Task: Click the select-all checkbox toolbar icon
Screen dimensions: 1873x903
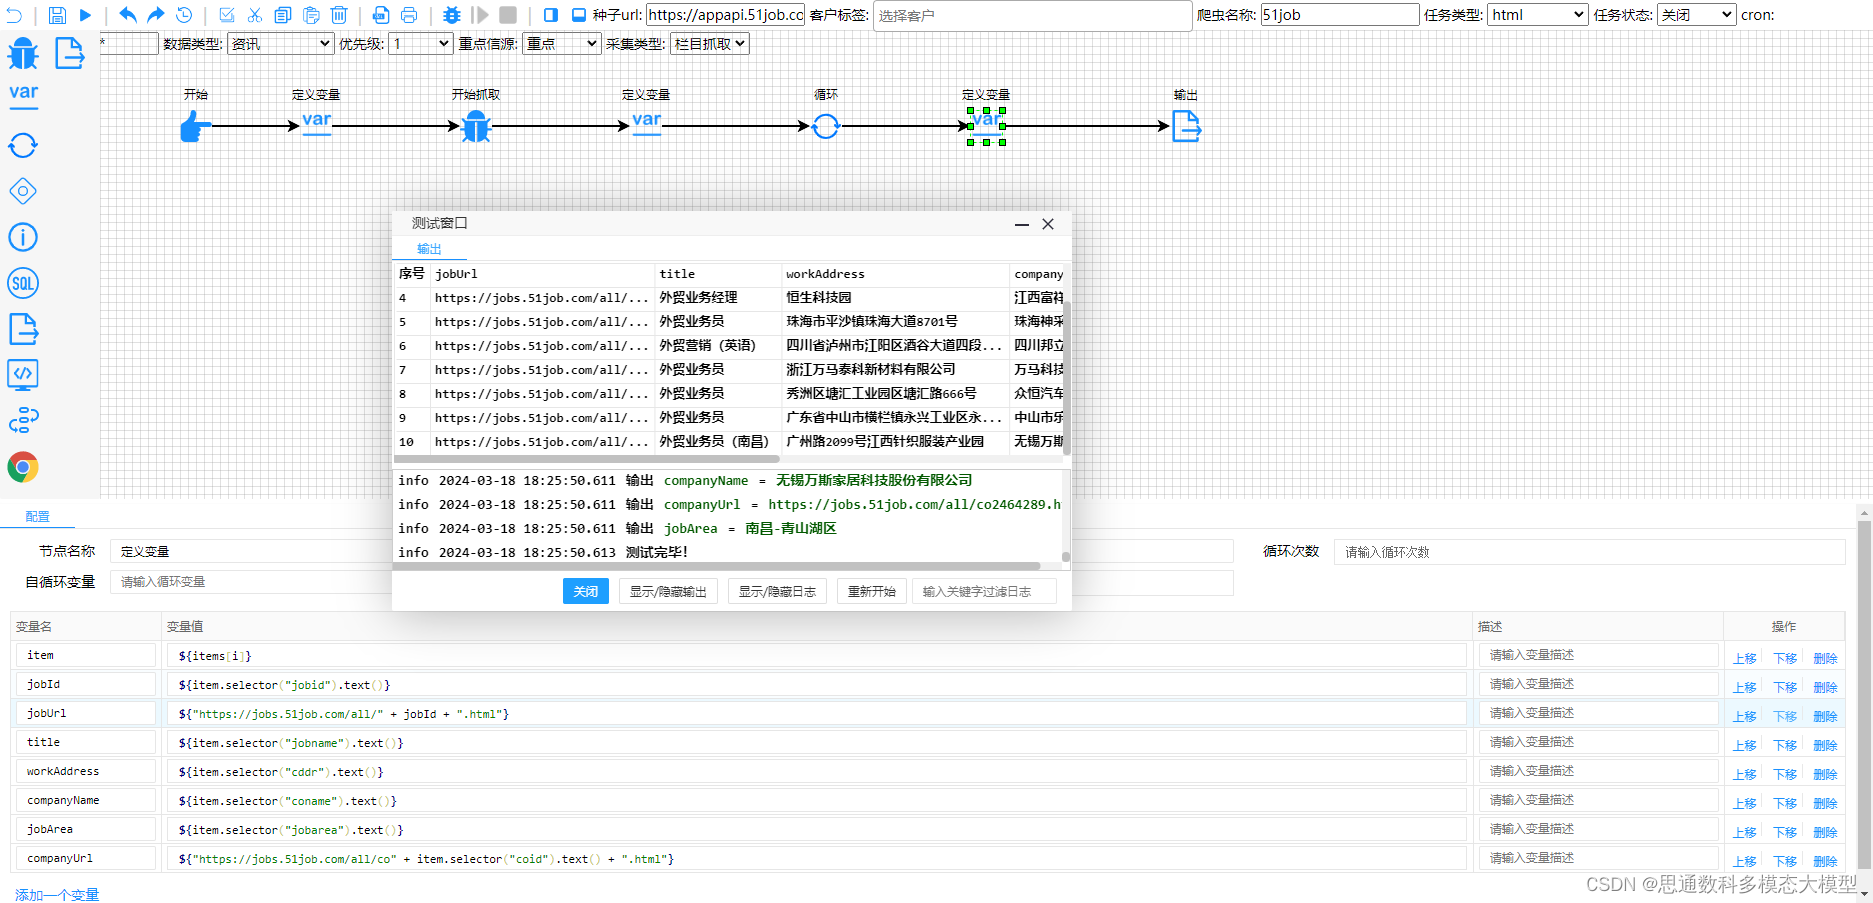Action: coord(227,15)
